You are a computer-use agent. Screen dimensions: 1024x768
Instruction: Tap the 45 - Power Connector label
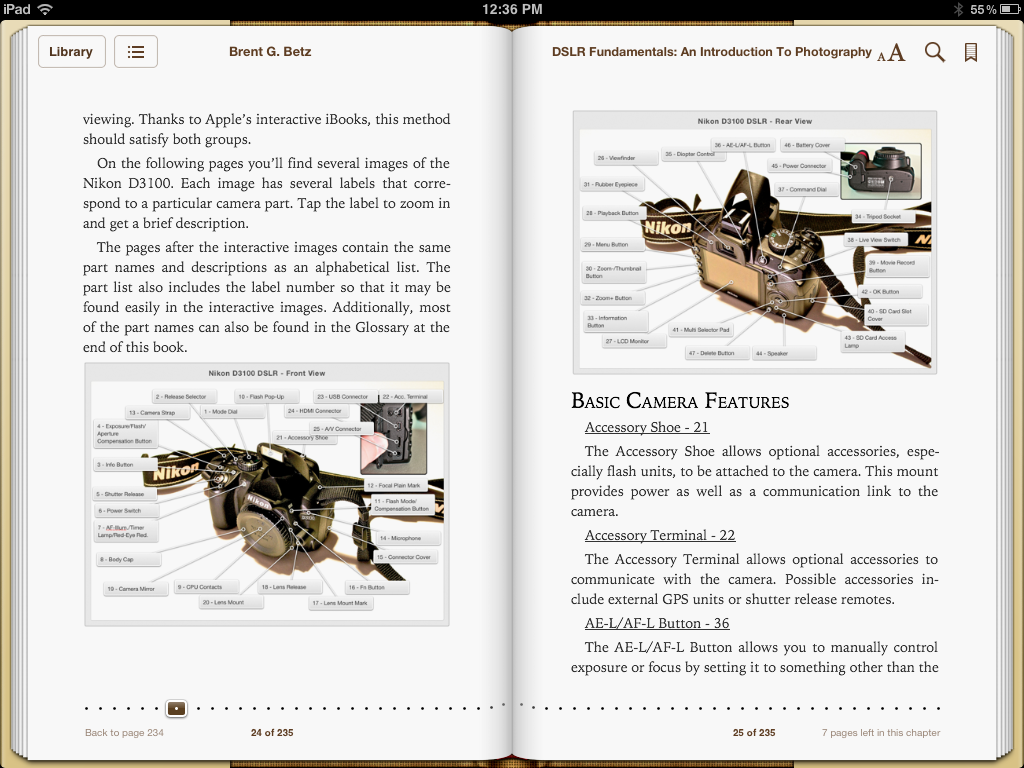799,166
